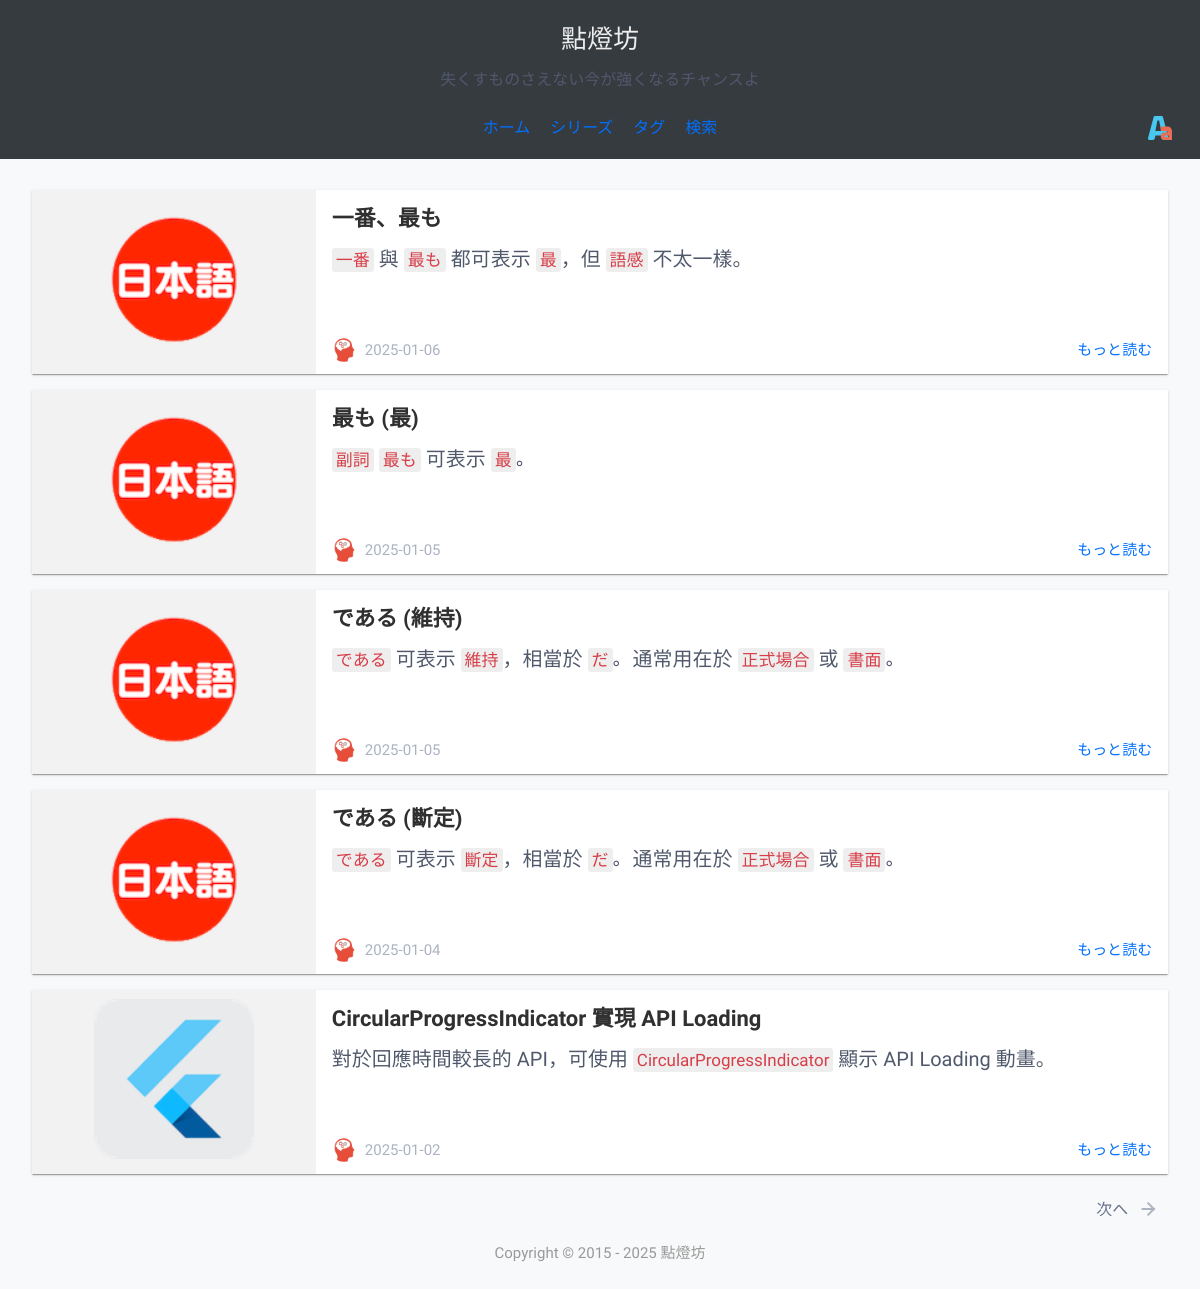Screen dimensions: 1200x1289
Task: Click author avatar icon on 一番、最も post
Action: [x=344, y=350]
